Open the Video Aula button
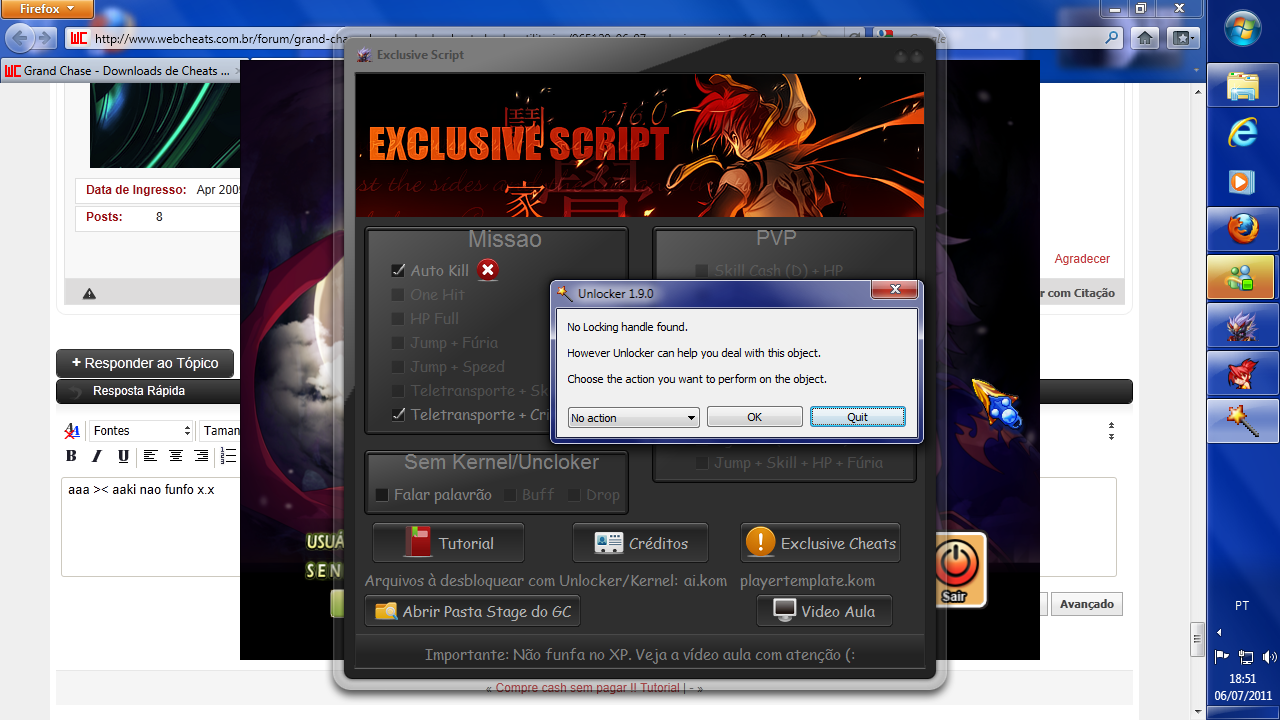The width and height of the screenshot is (1280, 720). 824,611
